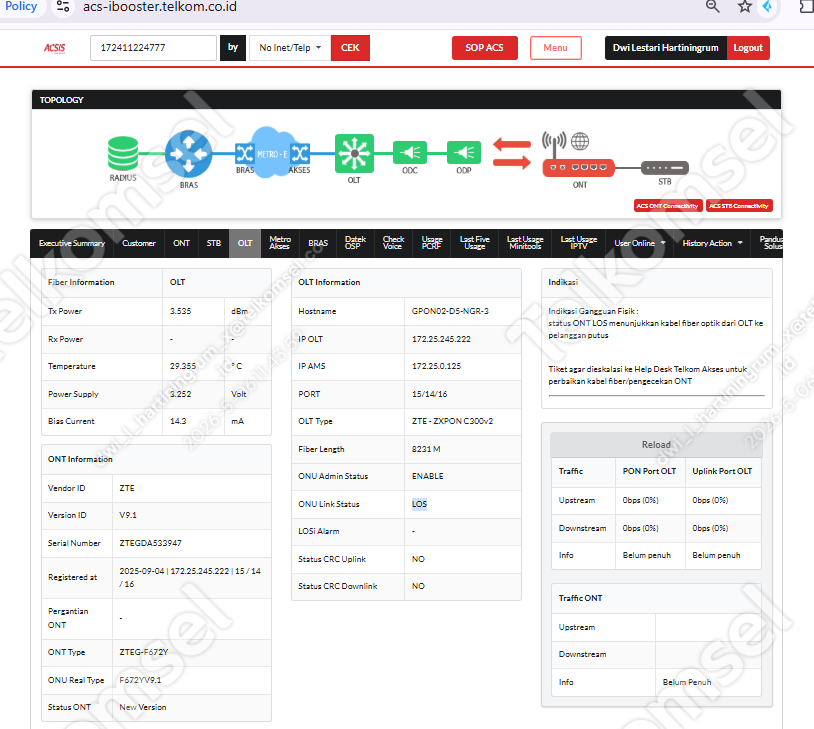
Task: Open the Last Usage Minitools tab
Action: tap(525, 243)
